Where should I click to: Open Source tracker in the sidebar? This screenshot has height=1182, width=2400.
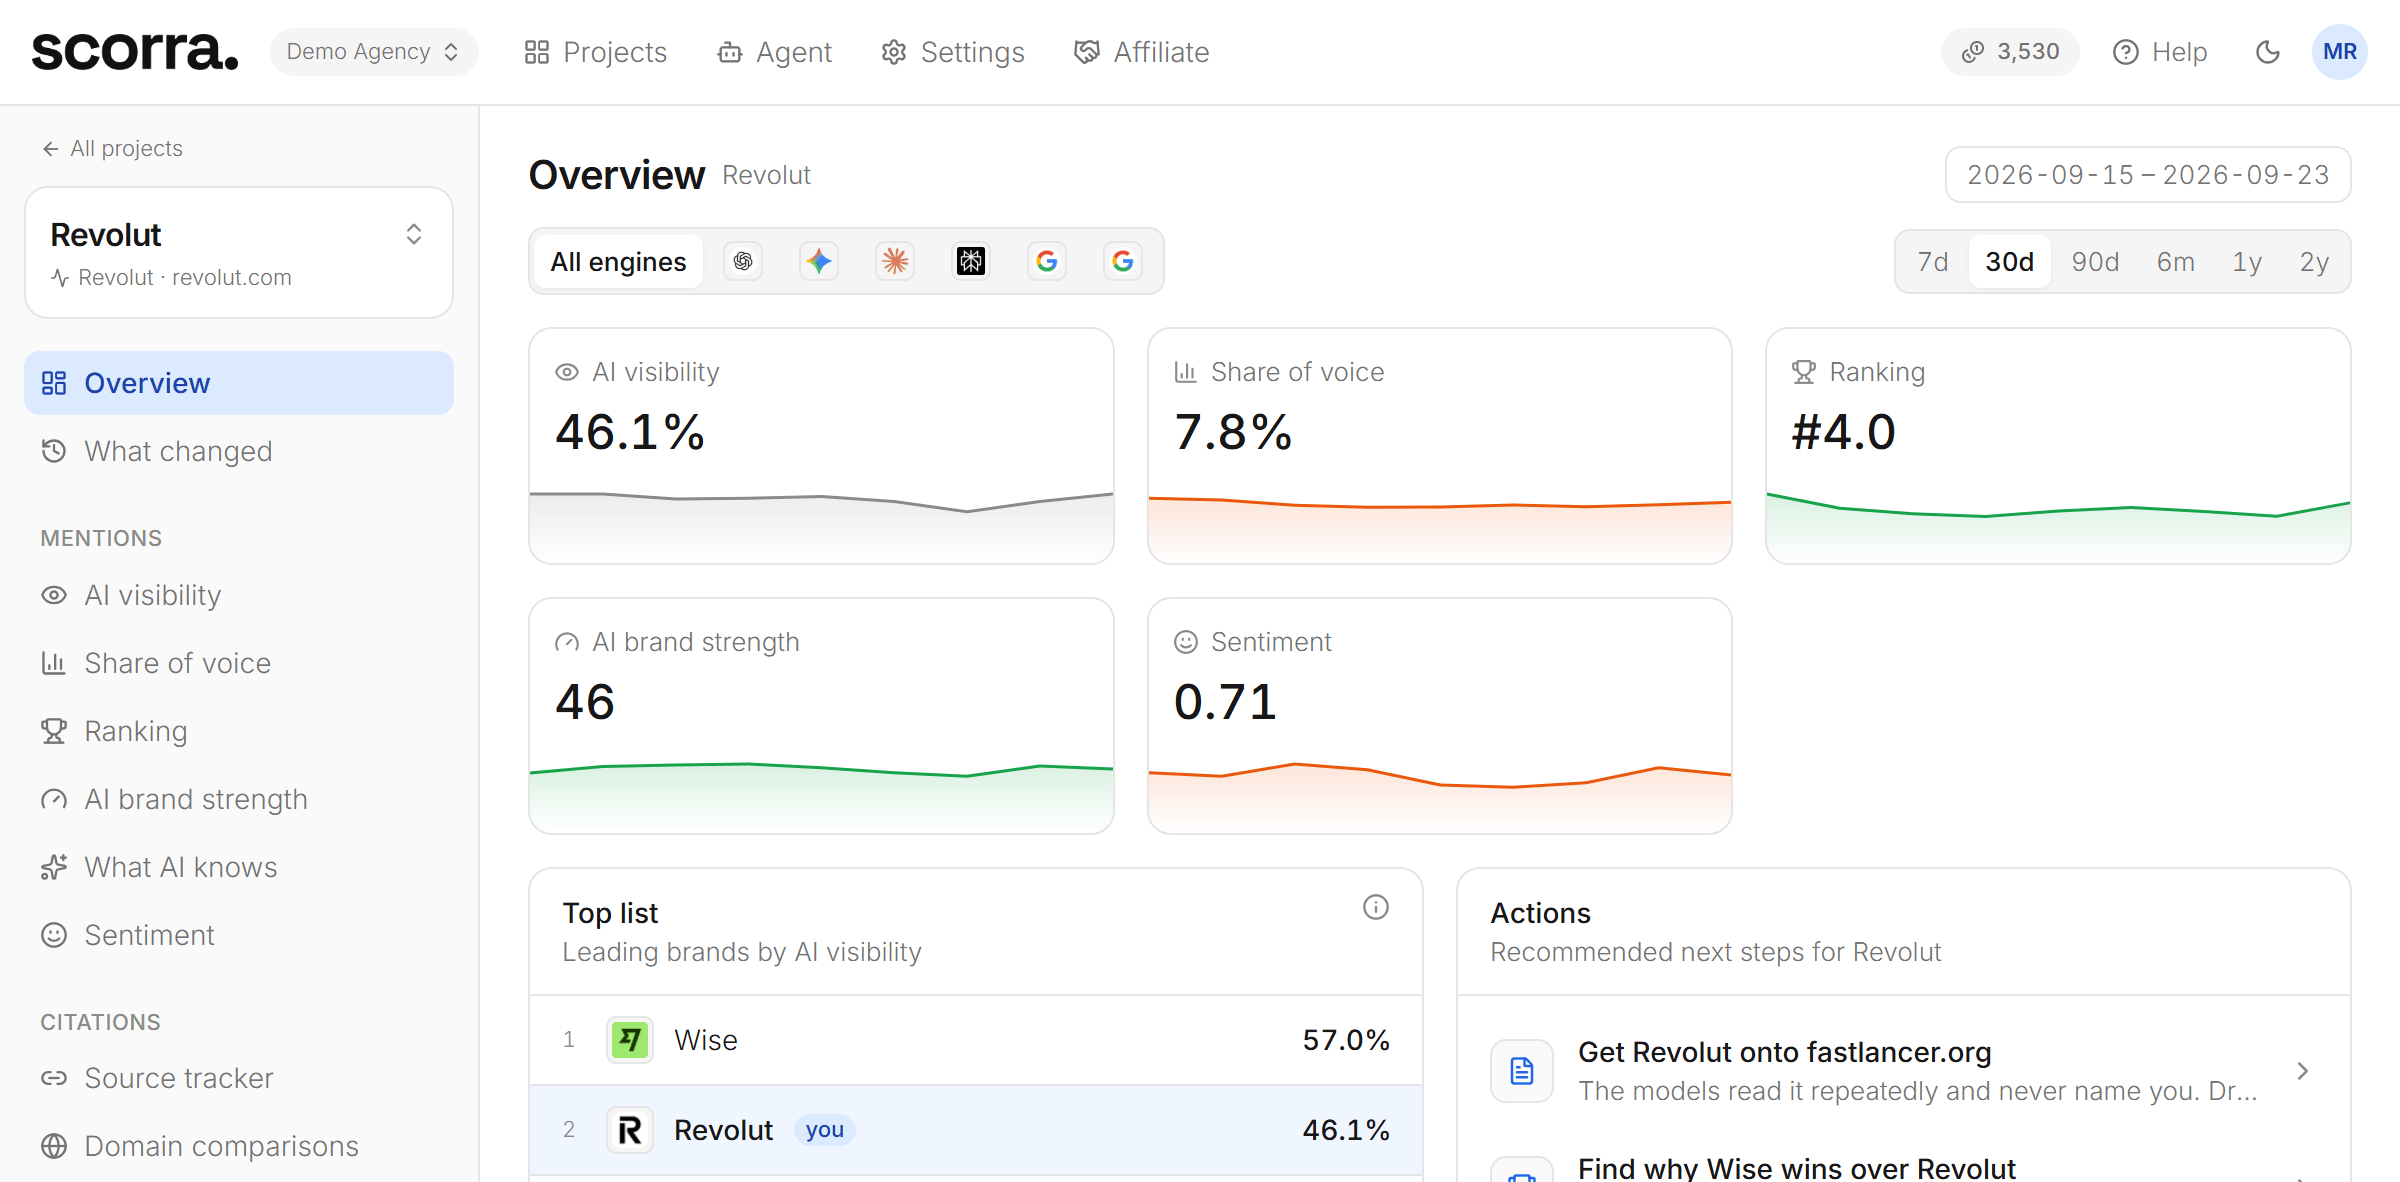pos(239,1078)
